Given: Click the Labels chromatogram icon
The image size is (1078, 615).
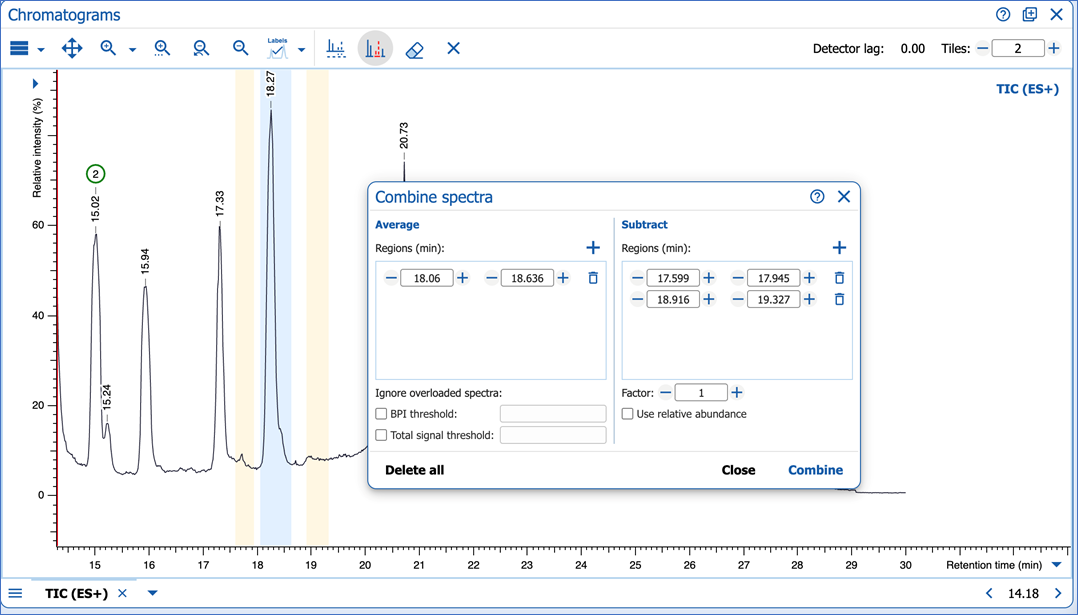Looking at the screenshot, I should (277, 49).
